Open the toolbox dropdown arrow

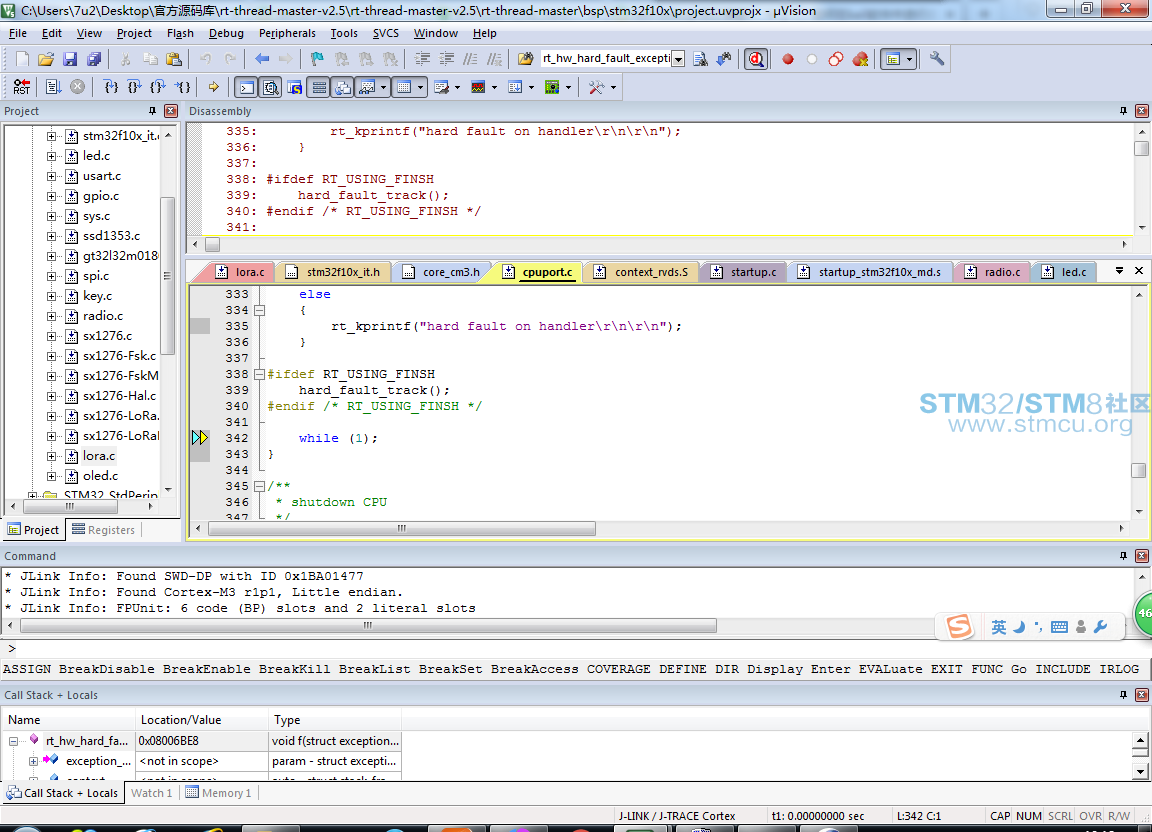click(x=613, y=87)
